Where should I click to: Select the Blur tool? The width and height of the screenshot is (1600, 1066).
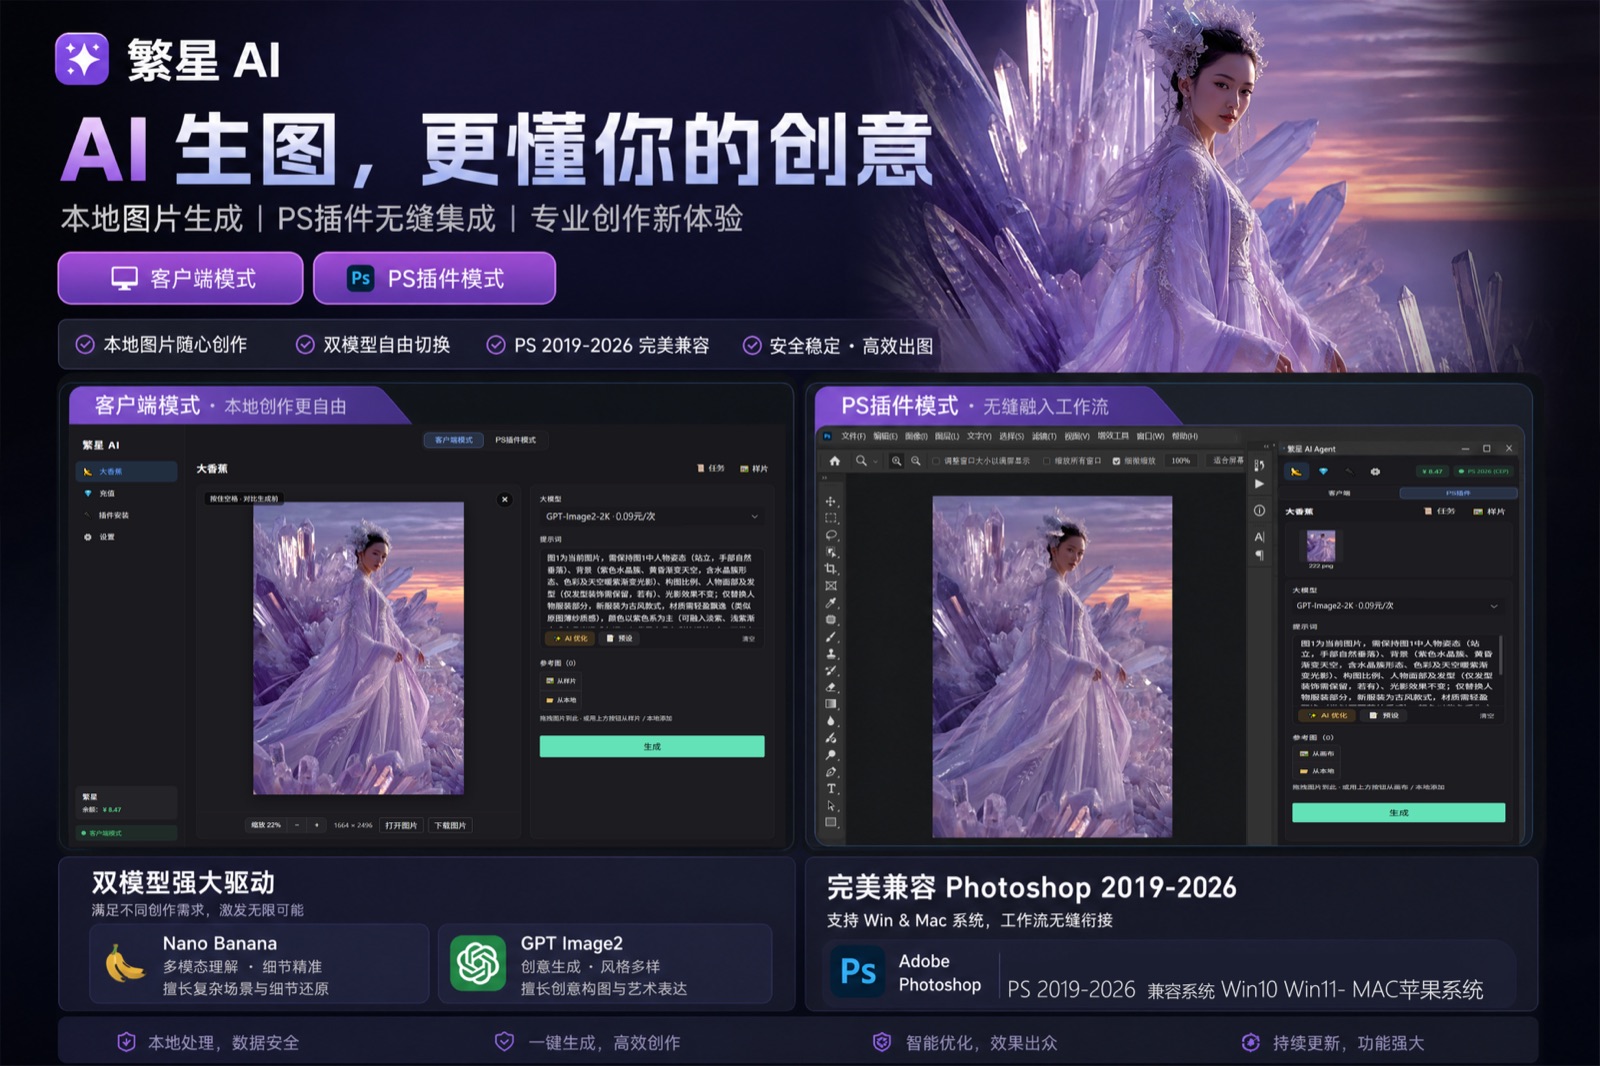[x=830, y=721]
